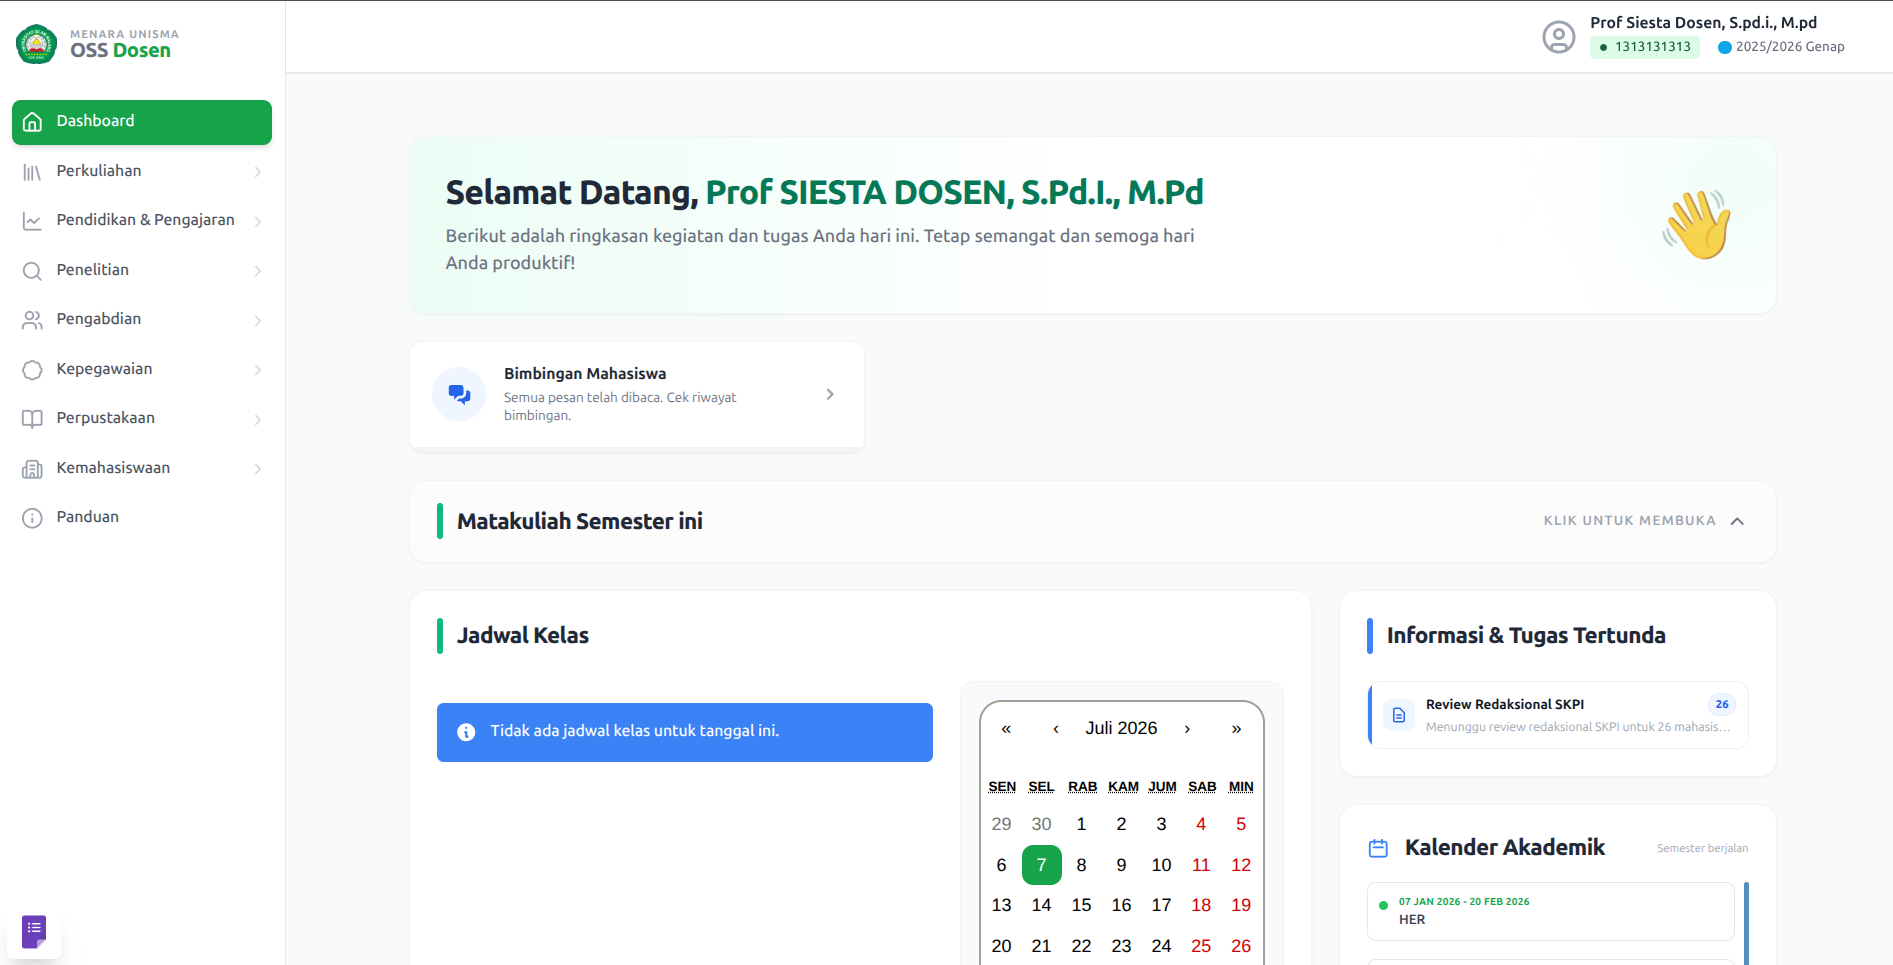This screenshot has width=1893, height=965.
Task: Select date 7 in the calendar
Action: (1041, 865)
